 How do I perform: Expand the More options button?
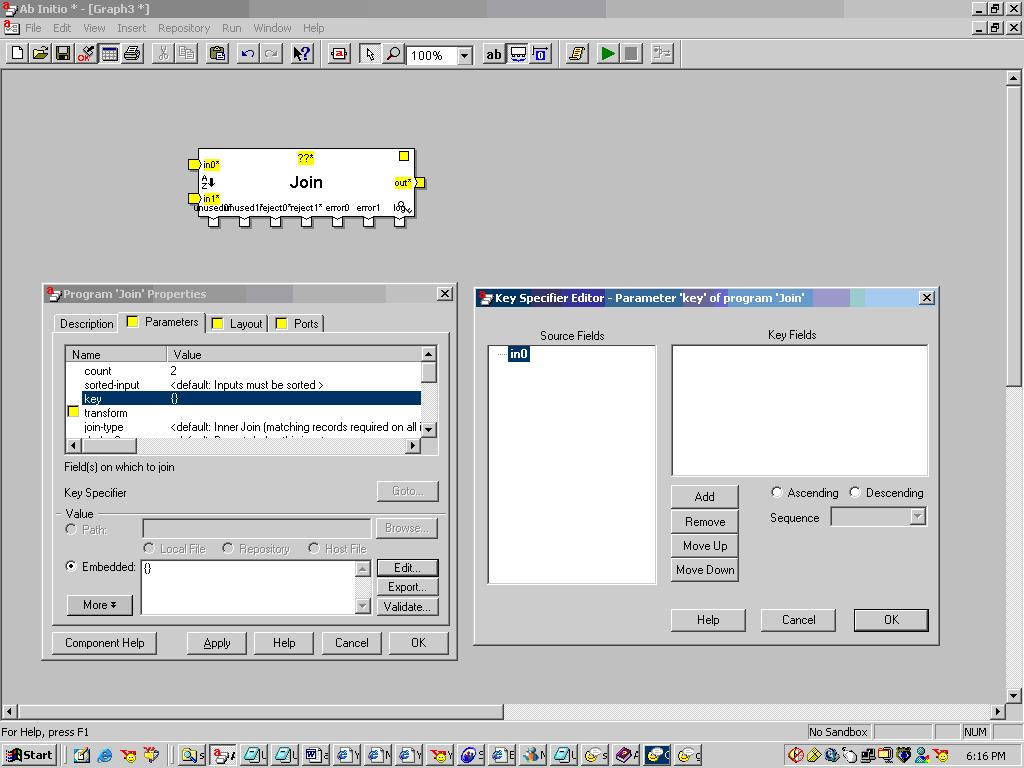pos(99,605)
